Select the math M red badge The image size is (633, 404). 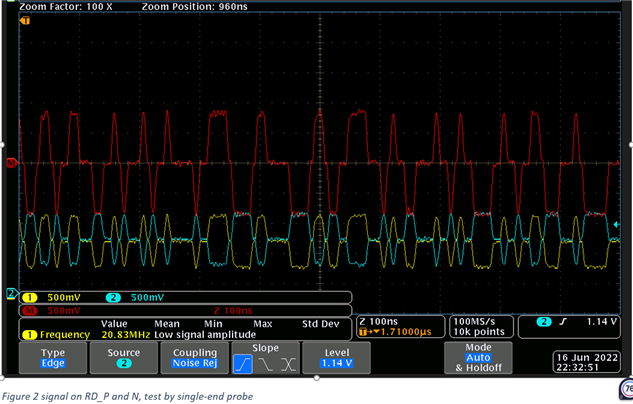coord(29,311)
